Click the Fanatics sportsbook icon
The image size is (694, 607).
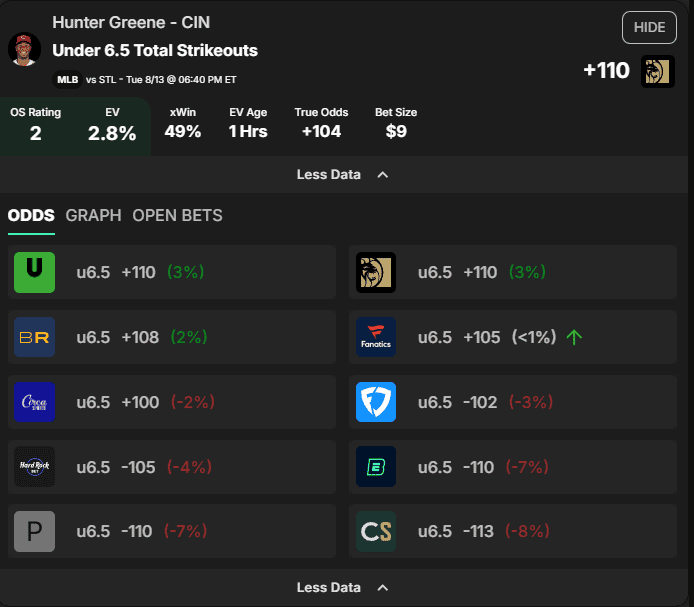coord(376,337)
